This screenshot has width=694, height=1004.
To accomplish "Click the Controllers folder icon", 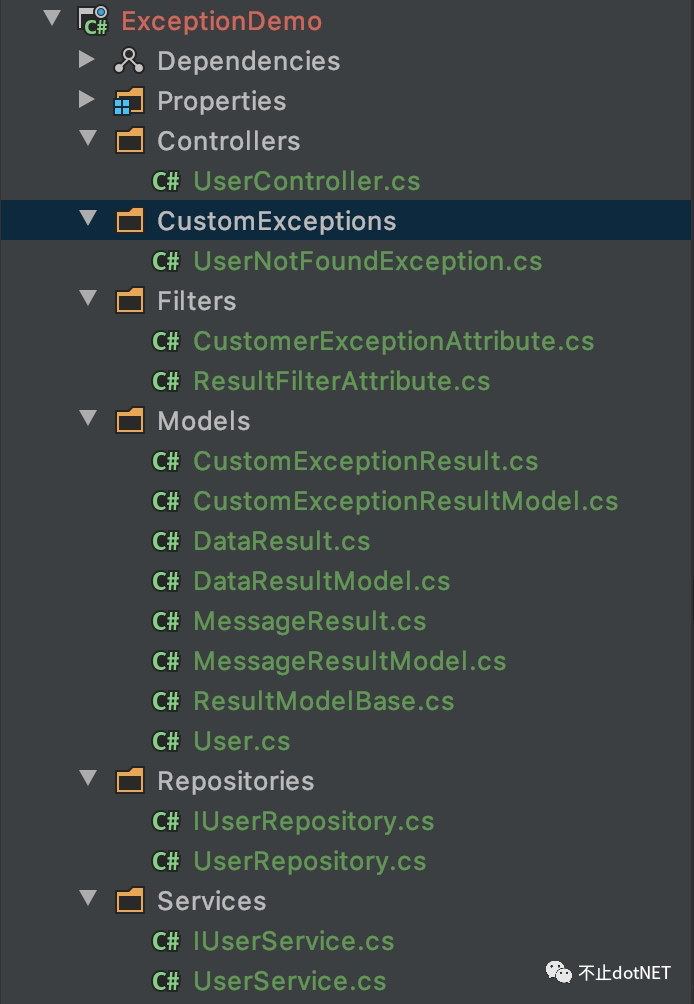I will (130, 141).
